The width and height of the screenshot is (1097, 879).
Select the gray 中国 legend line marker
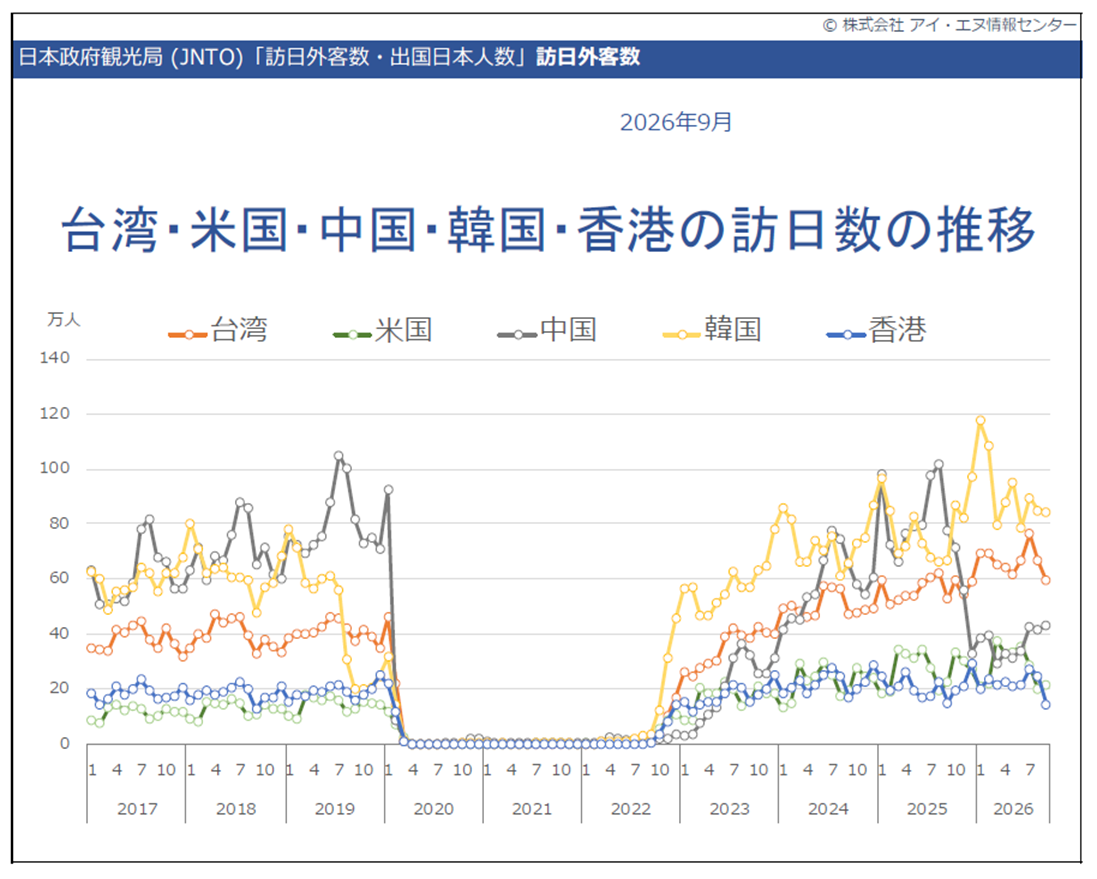coord(517,335)
